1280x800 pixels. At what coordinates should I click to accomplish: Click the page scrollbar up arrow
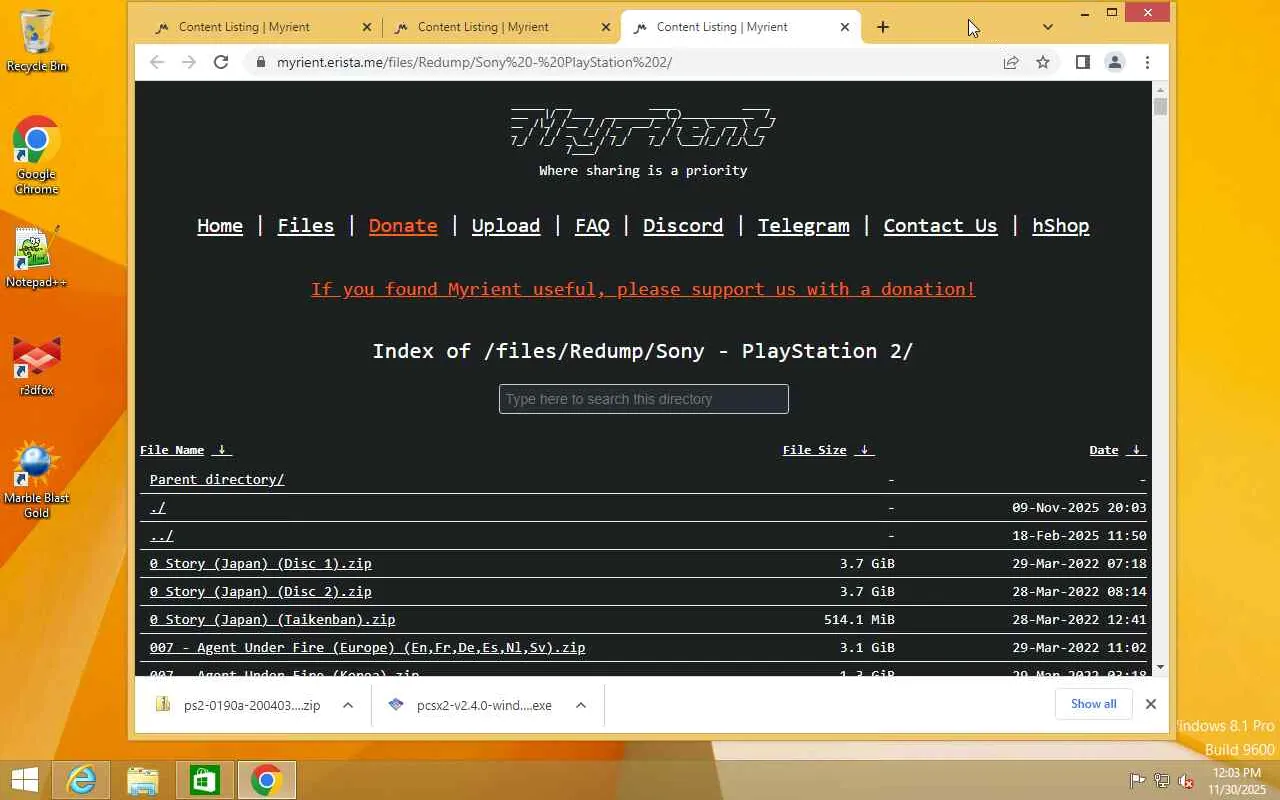(1160, 89)
